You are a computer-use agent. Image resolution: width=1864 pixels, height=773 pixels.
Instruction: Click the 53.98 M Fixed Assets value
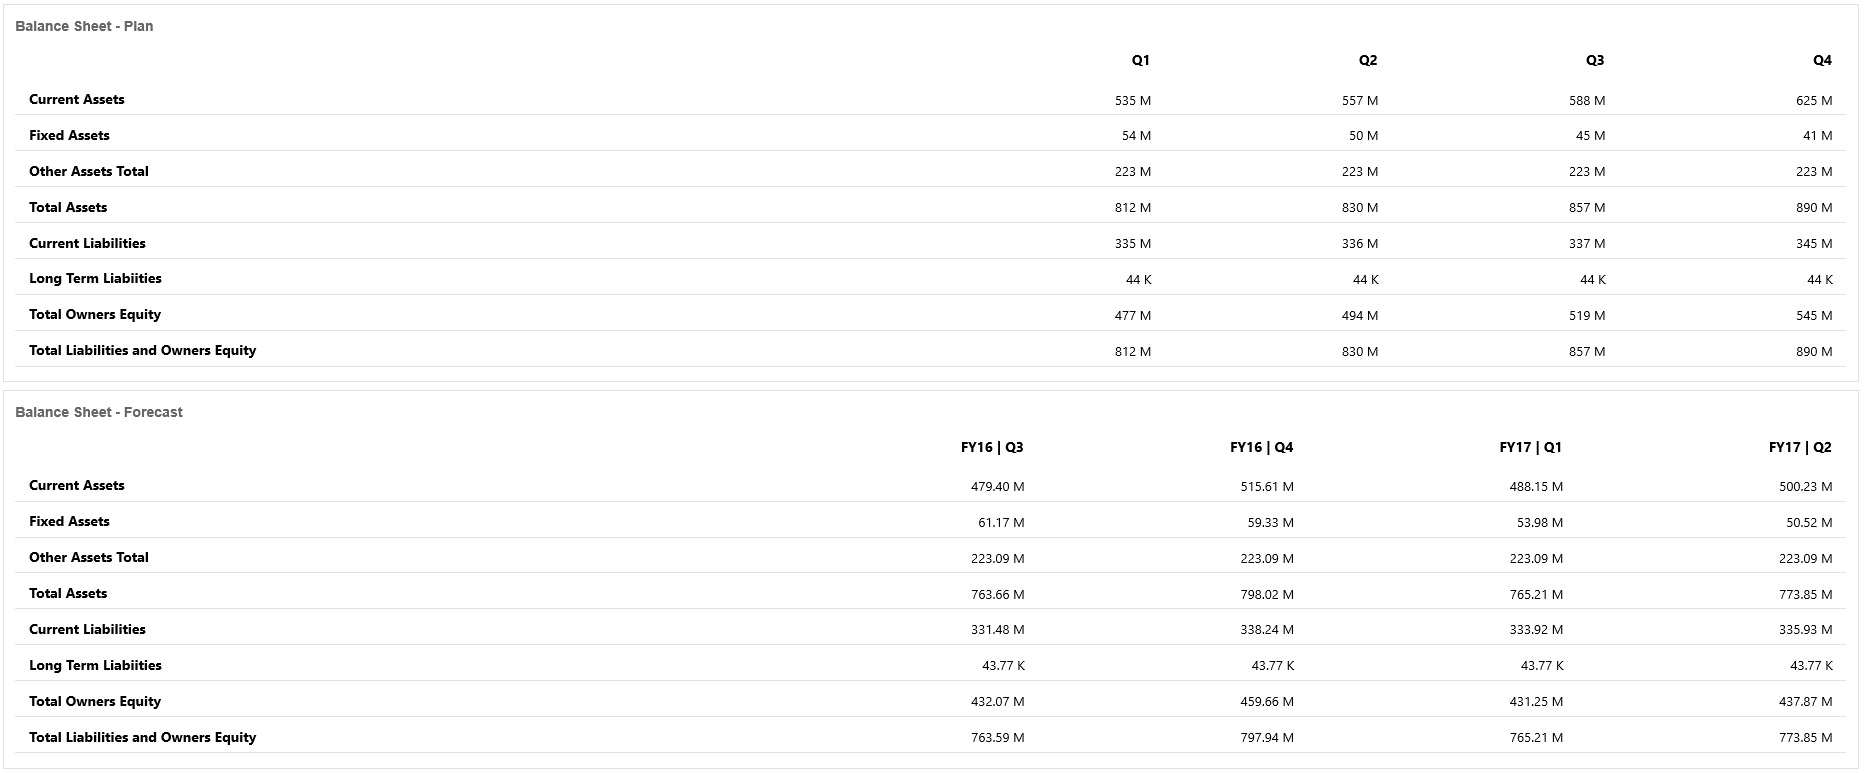[x=1540, y=523]
